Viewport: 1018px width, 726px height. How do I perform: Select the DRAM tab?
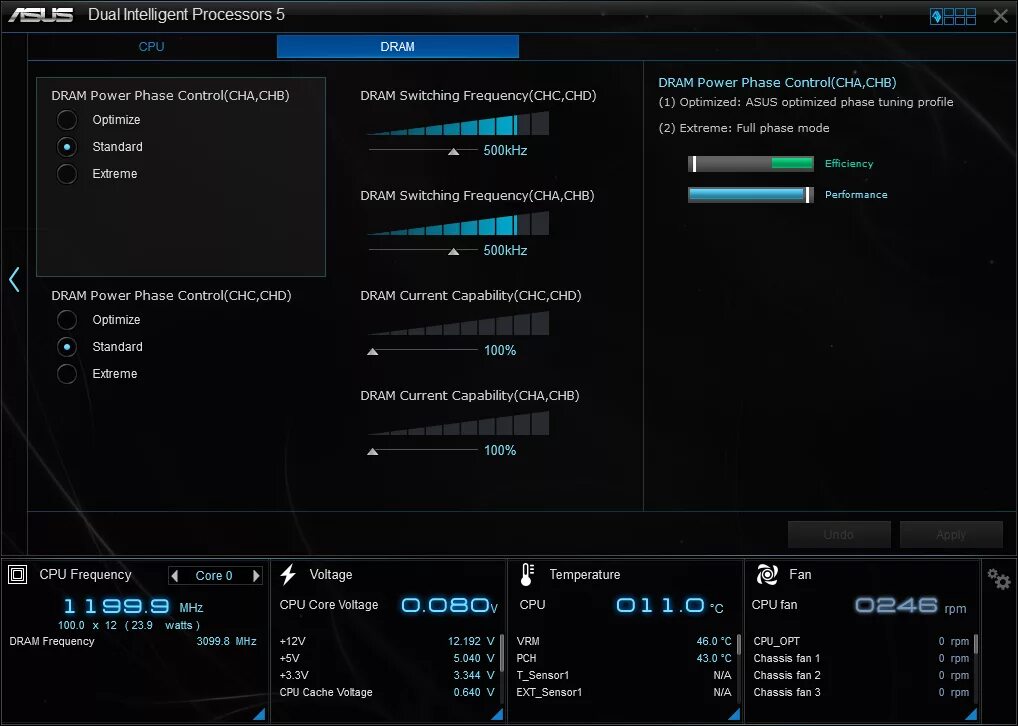pyautogui.click(x=397, y=47)
